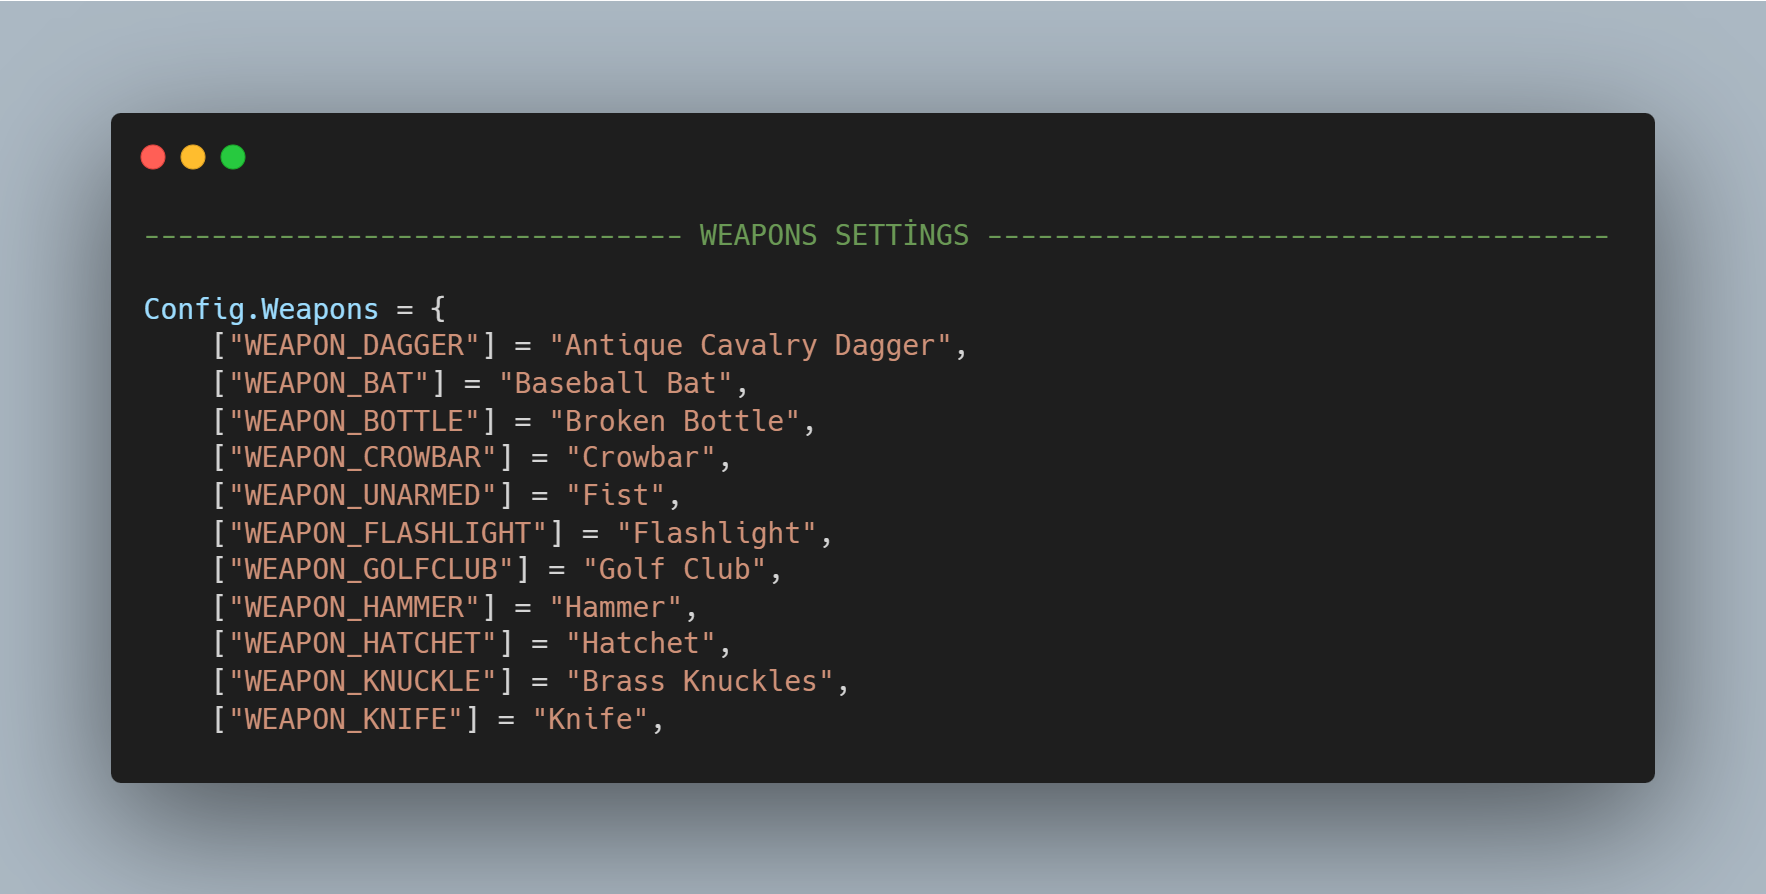Click the "Fist" string value

click(615, 495)
